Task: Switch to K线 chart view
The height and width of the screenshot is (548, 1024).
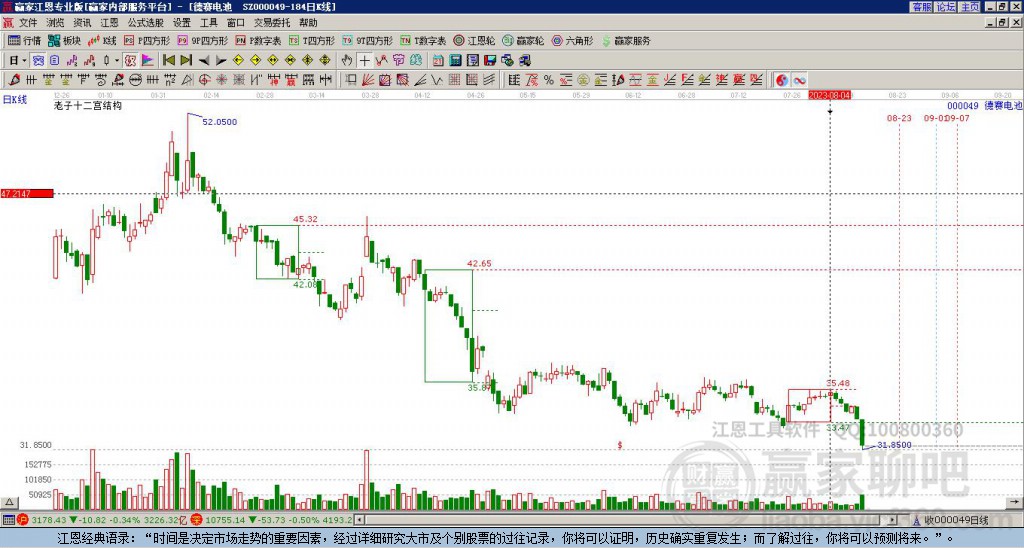Action: (x=102, y=40)
